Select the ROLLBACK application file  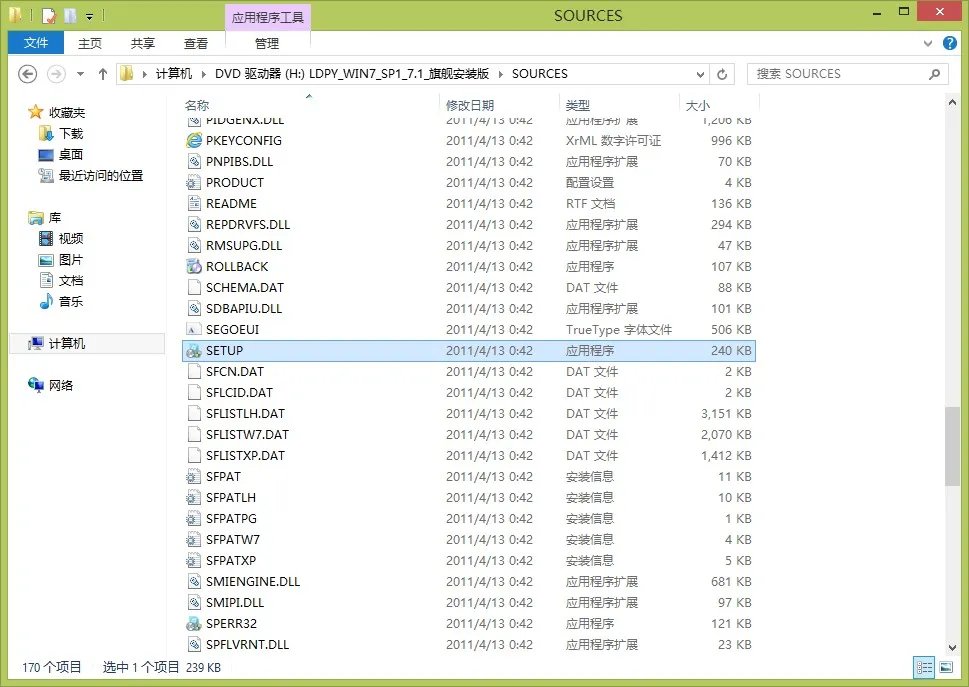point(237,267)
